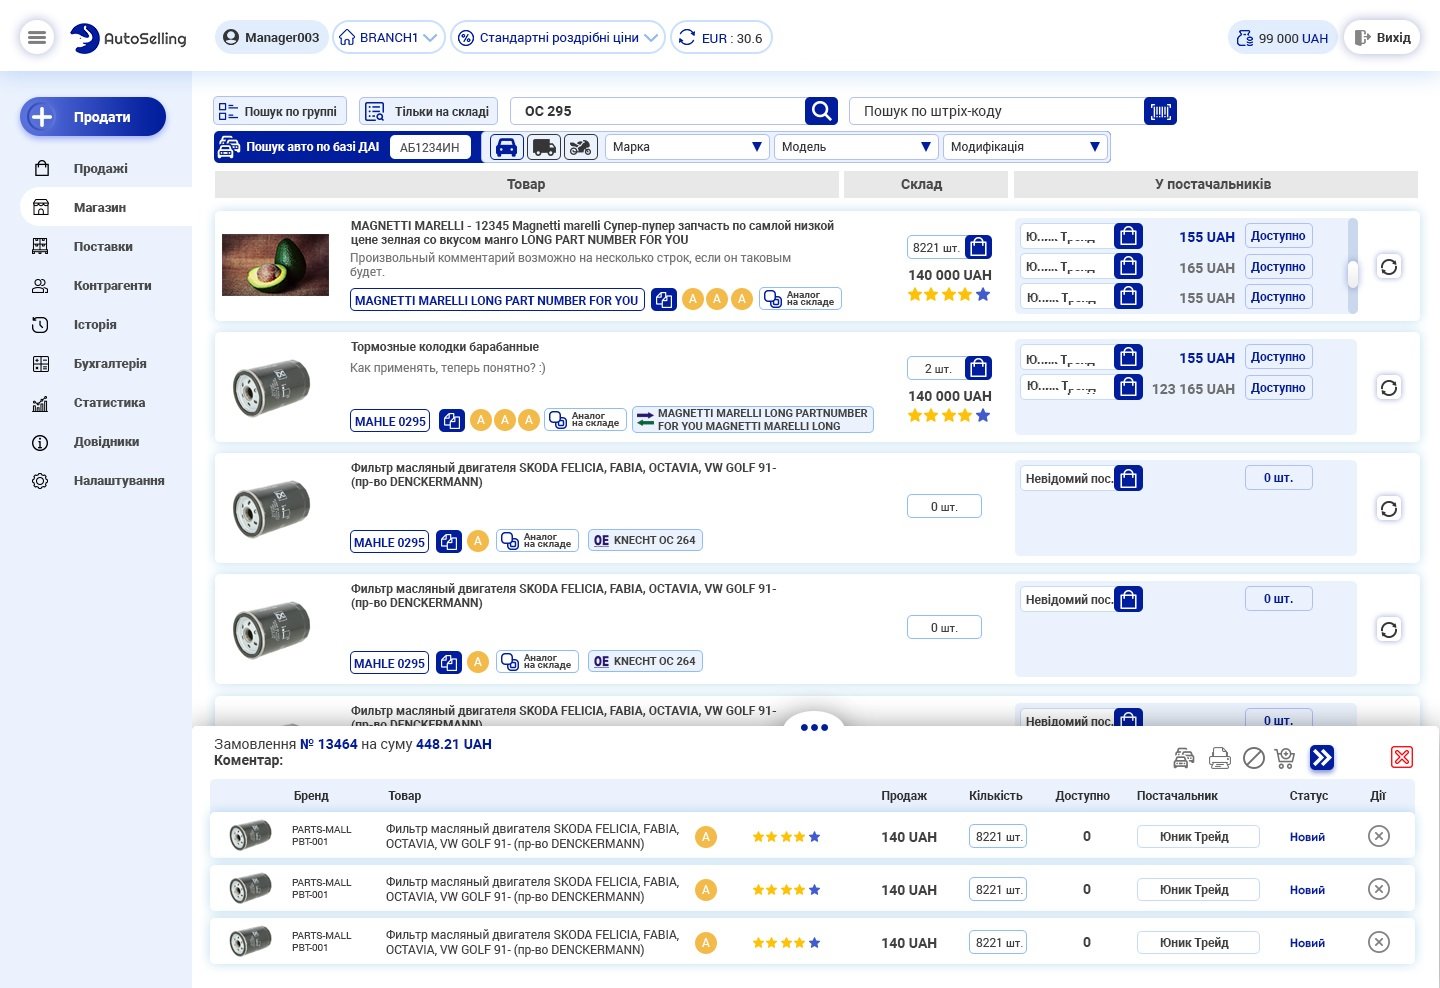Click the star rating in the first order line
Screen dimensions: 1440x988
[786, 837]
